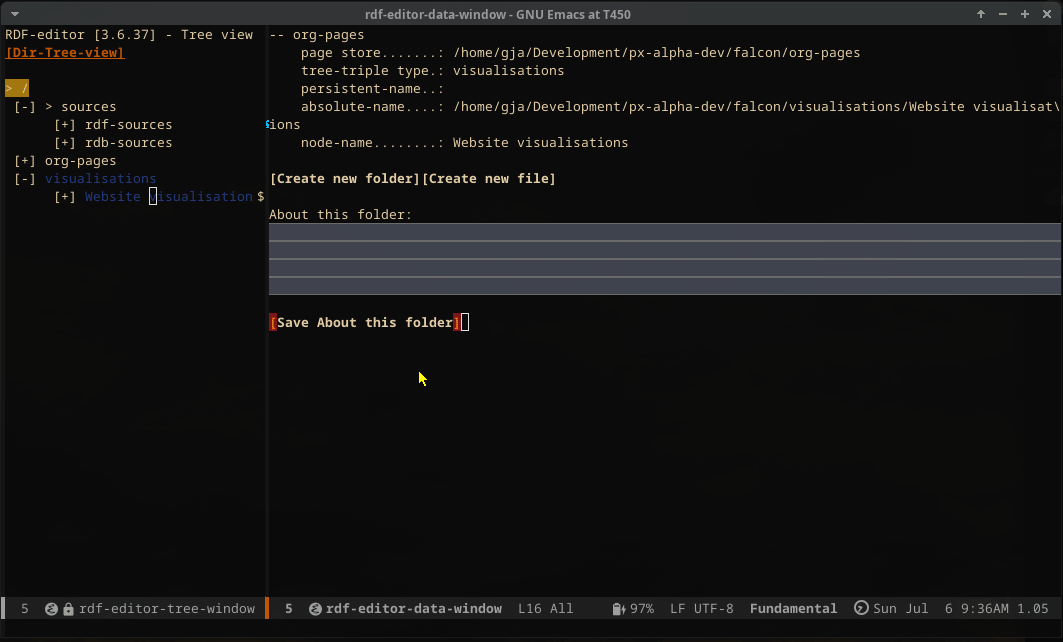Viewport: 1063px width, 642px height.
Task: Expand the rdb-sources node
Action: click(65, 143)
